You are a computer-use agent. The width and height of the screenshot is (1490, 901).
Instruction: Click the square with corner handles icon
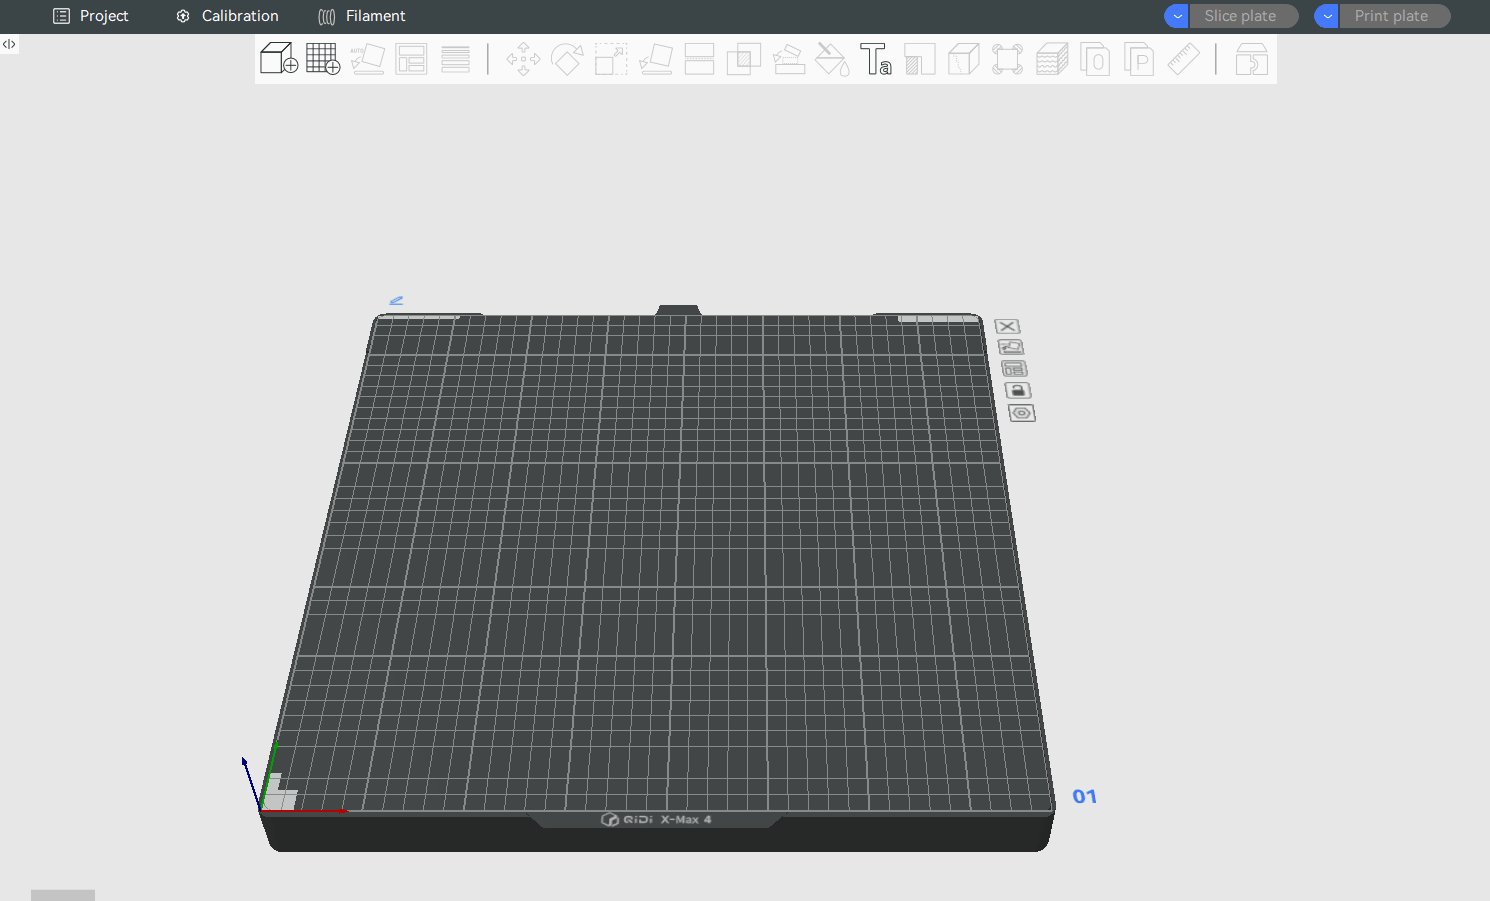tap(1008, 59)
